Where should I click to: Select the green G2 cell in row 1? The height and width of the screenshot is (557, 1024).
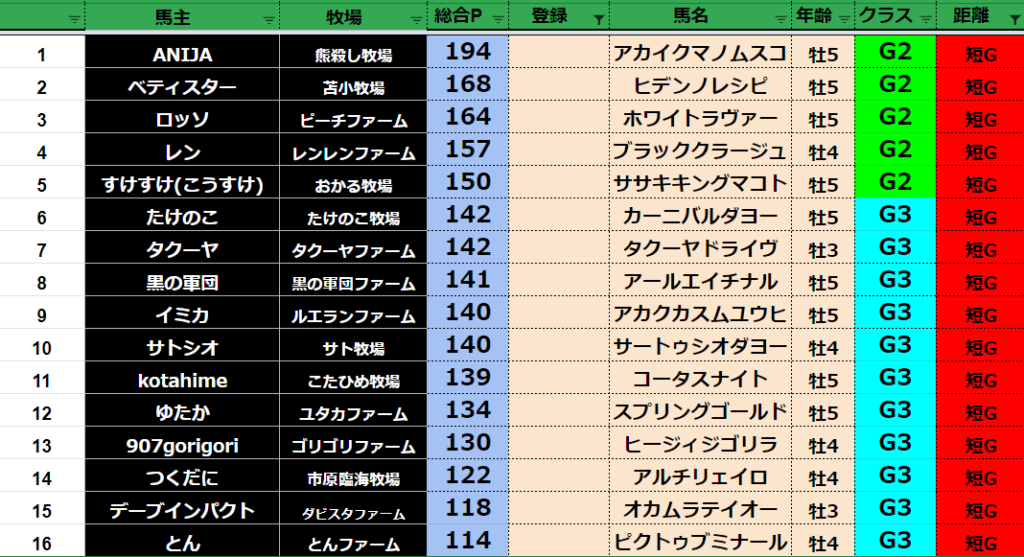[895, 52]
